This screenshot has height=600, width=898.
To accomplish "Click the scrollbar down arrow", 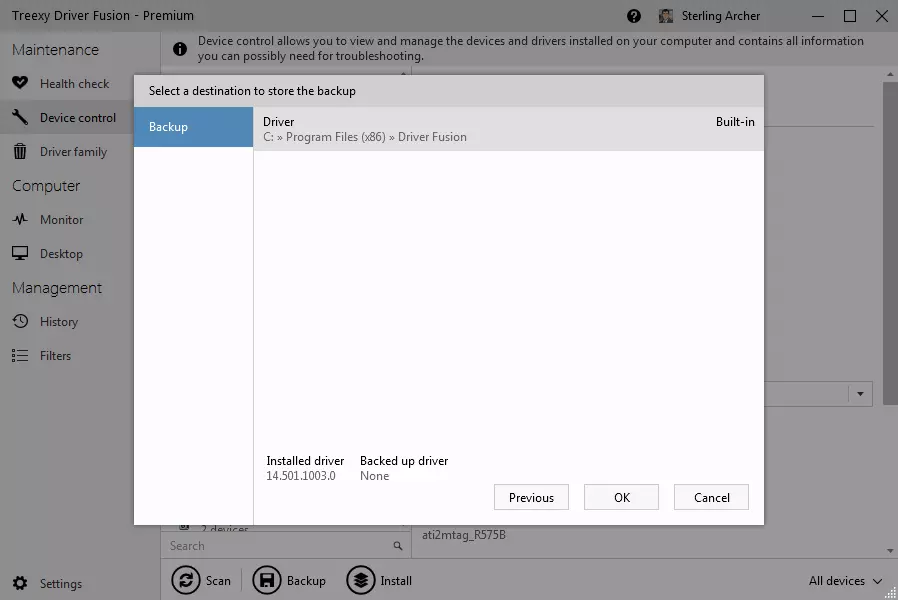I will click(x=890, y=551).
